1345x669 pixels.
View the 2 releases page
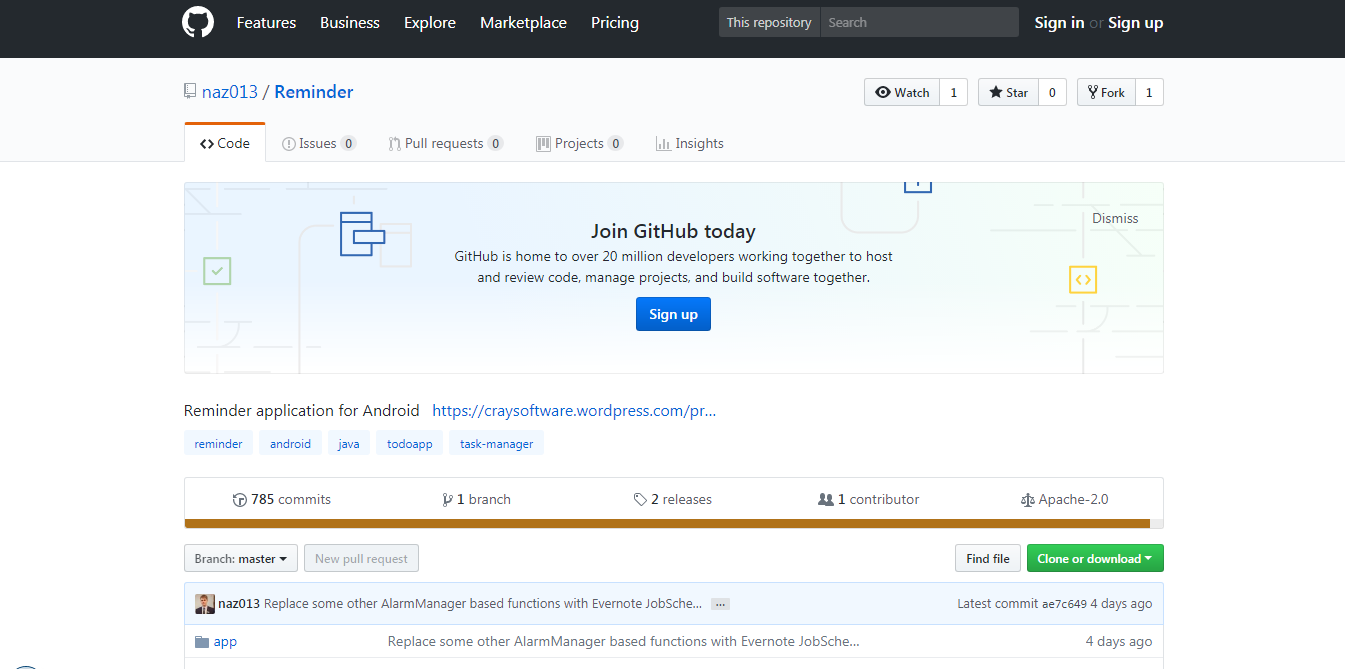click(x=673, y=499)
